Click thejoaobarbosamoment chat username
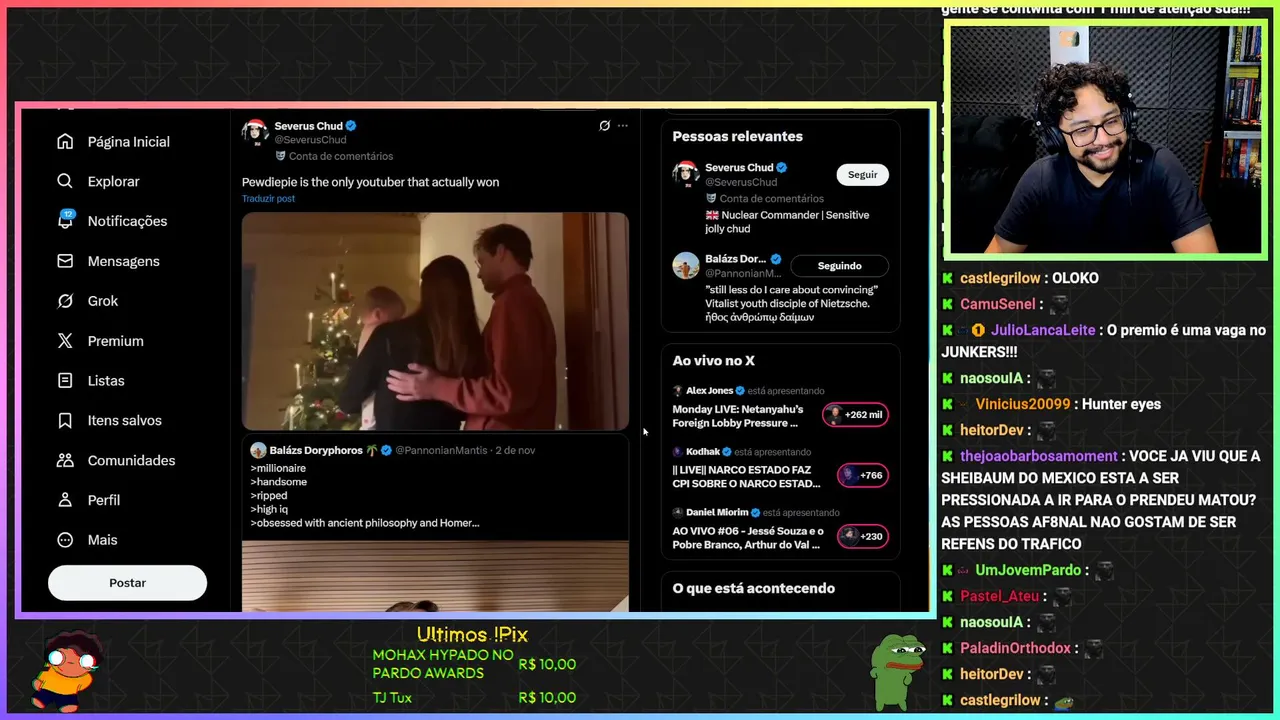The height and width of the screenshot is (720, 1280). tap(1039, 456)
